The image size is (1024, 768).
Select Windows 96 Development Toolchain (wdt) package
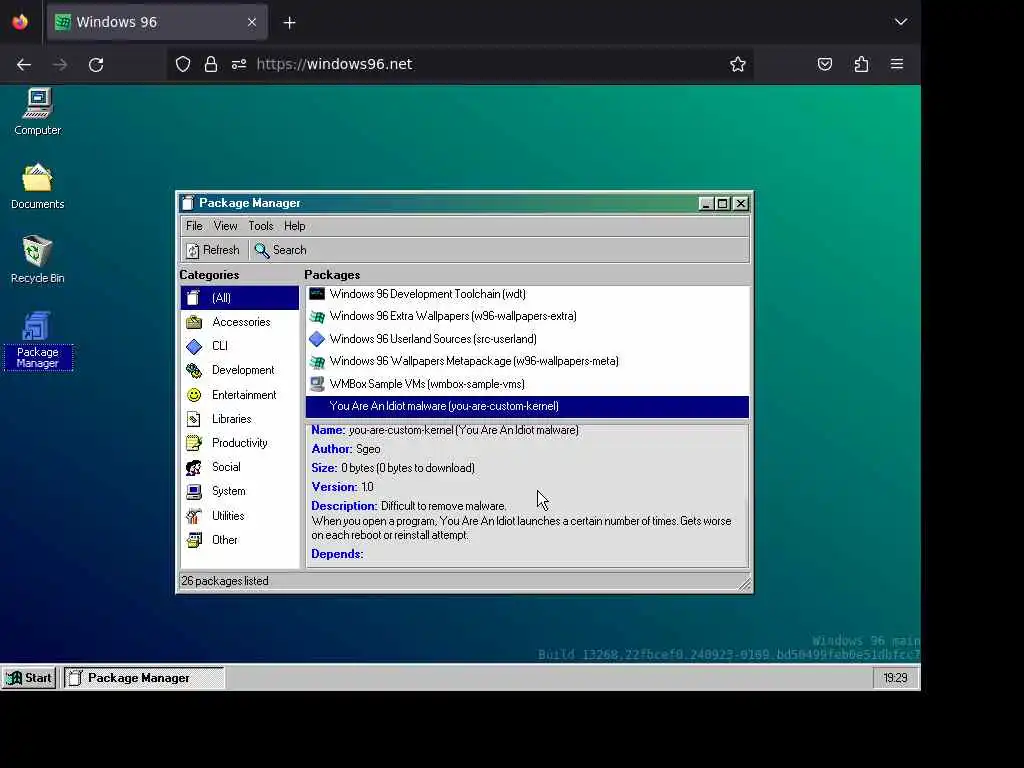coord(527,295)
